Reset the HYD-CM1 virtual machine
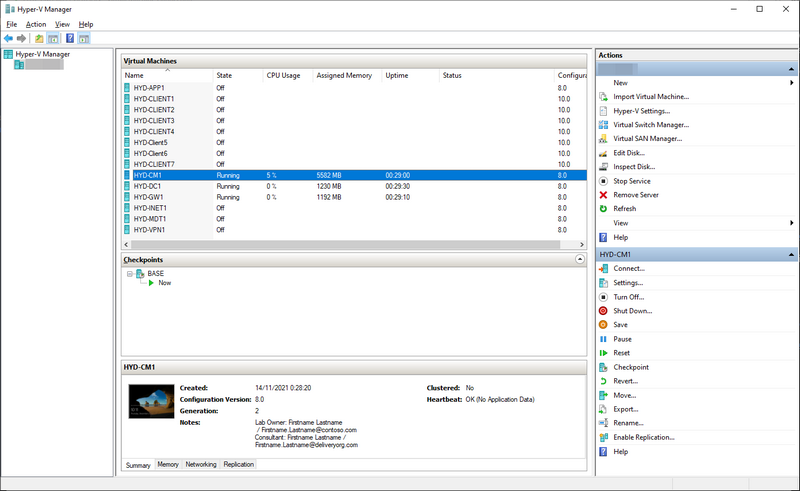Viewport: 800px width, 491px height. pos(621,353)
